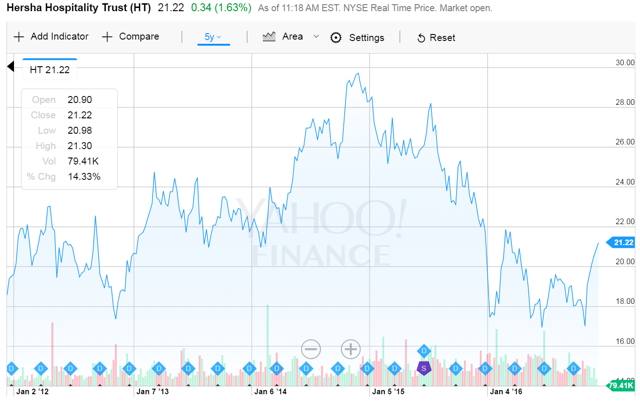The image size is (640, 404).
Task: Click the Vol value 79.41K in the info box
Action: pyautogui.click(x=83, y=161)
